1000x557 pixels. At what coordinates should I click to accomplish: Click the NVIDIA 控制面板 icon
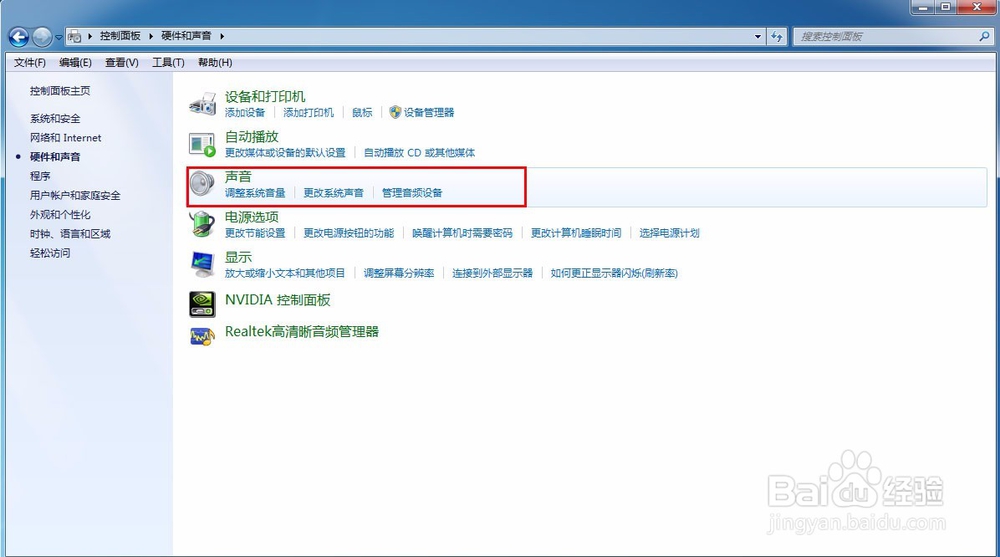[203, 304]
